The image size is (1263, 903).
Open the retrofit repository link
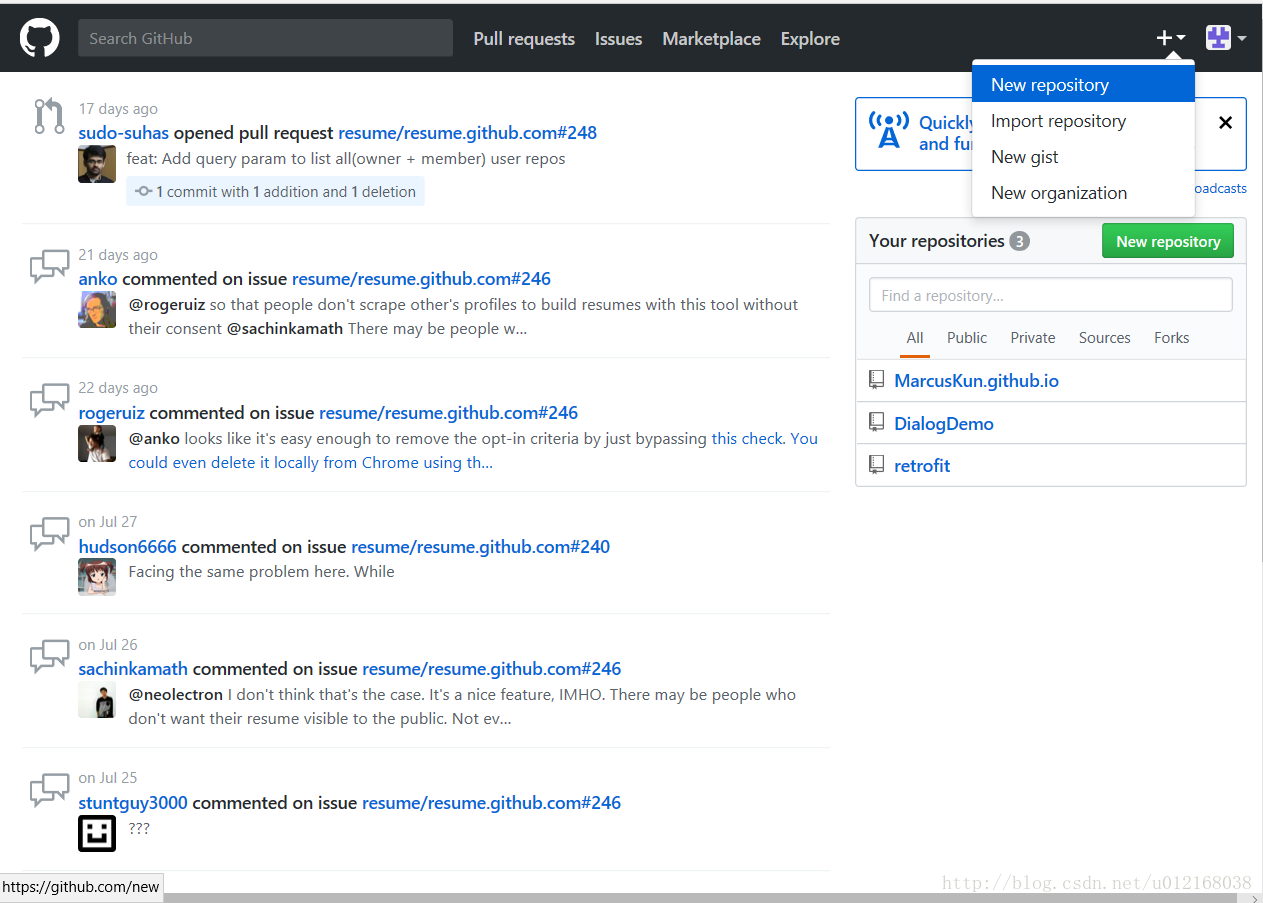(x=922, y=466)
